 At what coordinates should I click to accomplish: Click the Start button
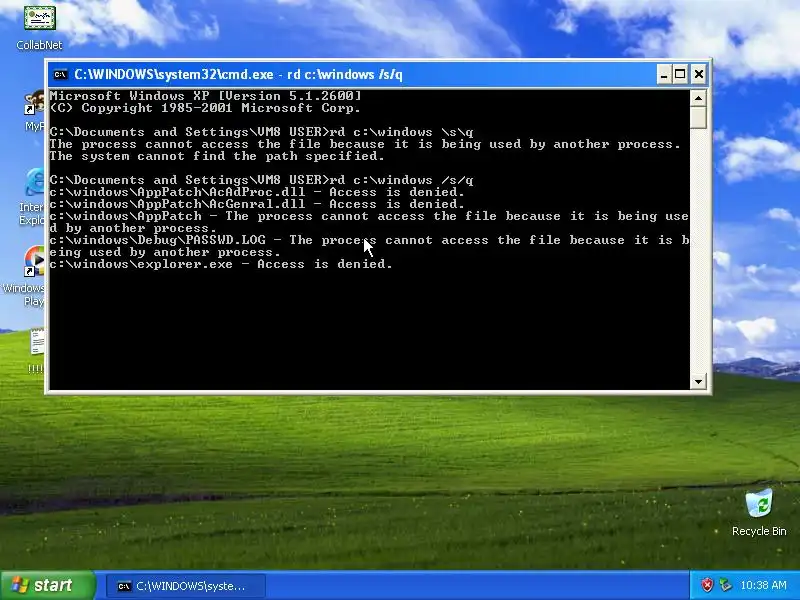[x=47, y=585]
